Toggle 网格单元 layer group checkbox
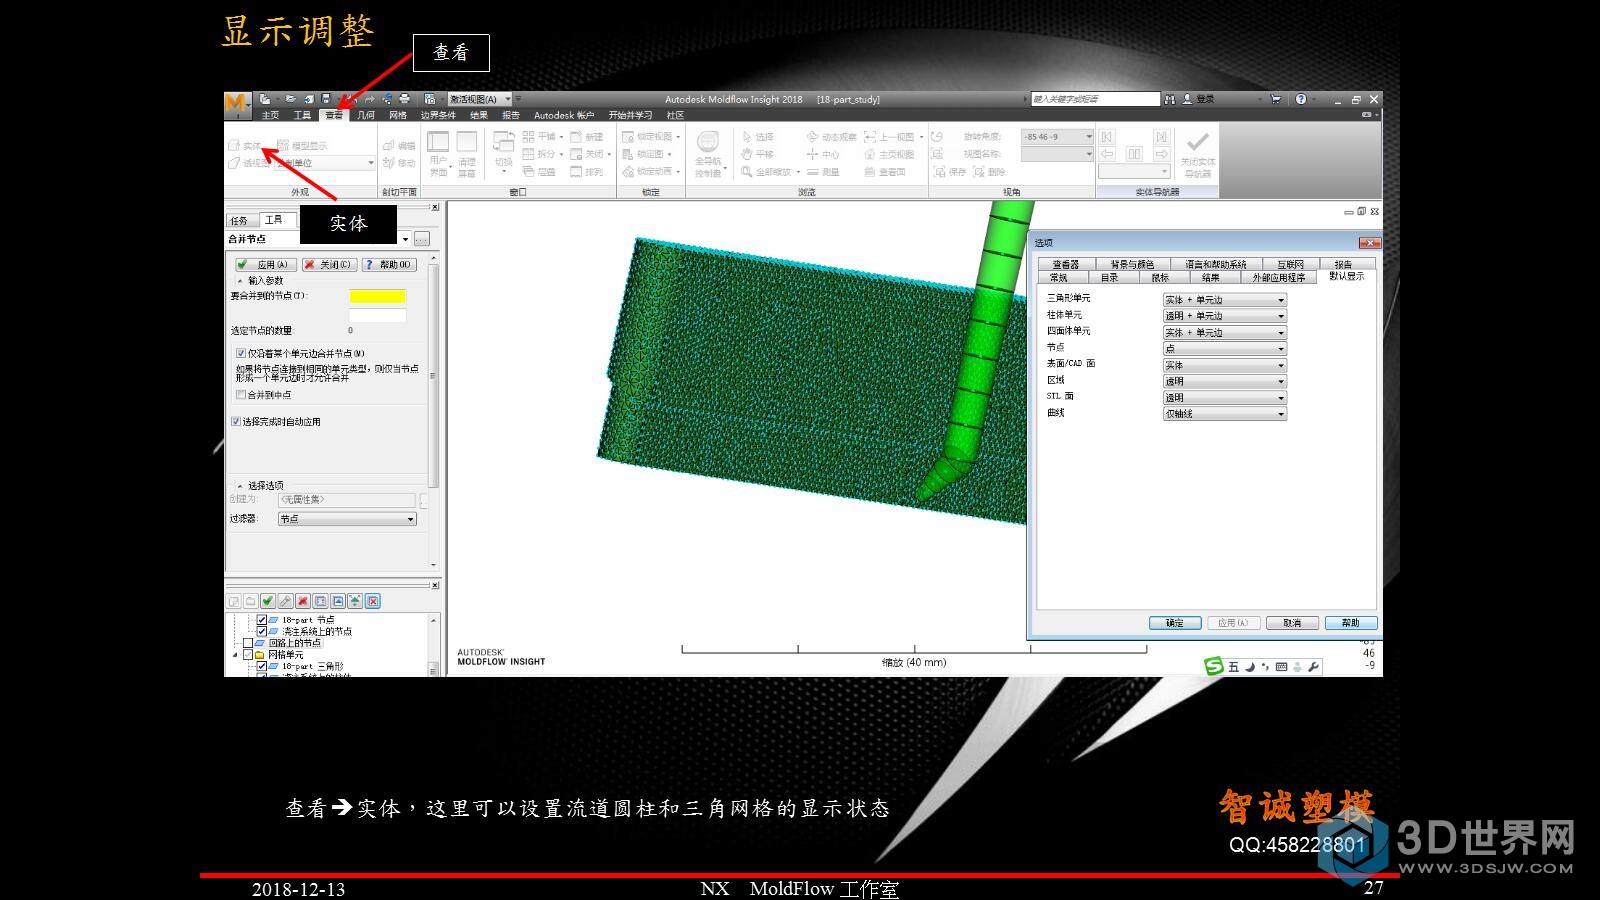This screenshot has height=900, width=1600. [x=248, y=655]
